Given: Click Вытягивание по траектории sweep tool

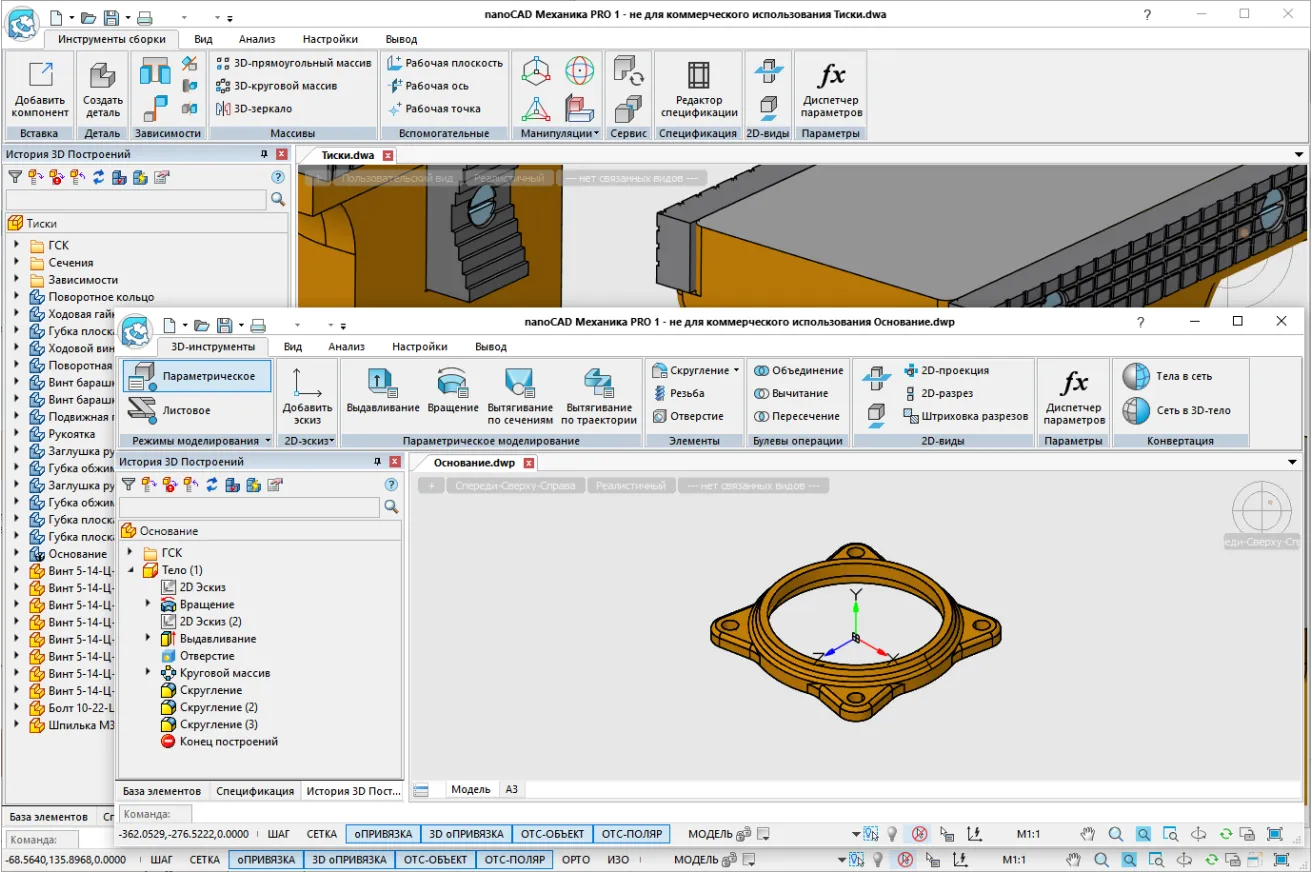Looking at the screenshot, I should pos(598,391).
